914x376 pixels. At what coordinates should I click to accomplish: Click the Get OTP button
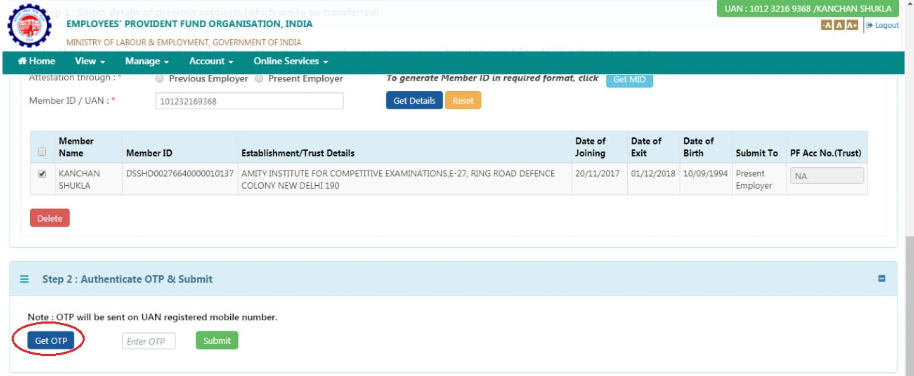point(51,341)
